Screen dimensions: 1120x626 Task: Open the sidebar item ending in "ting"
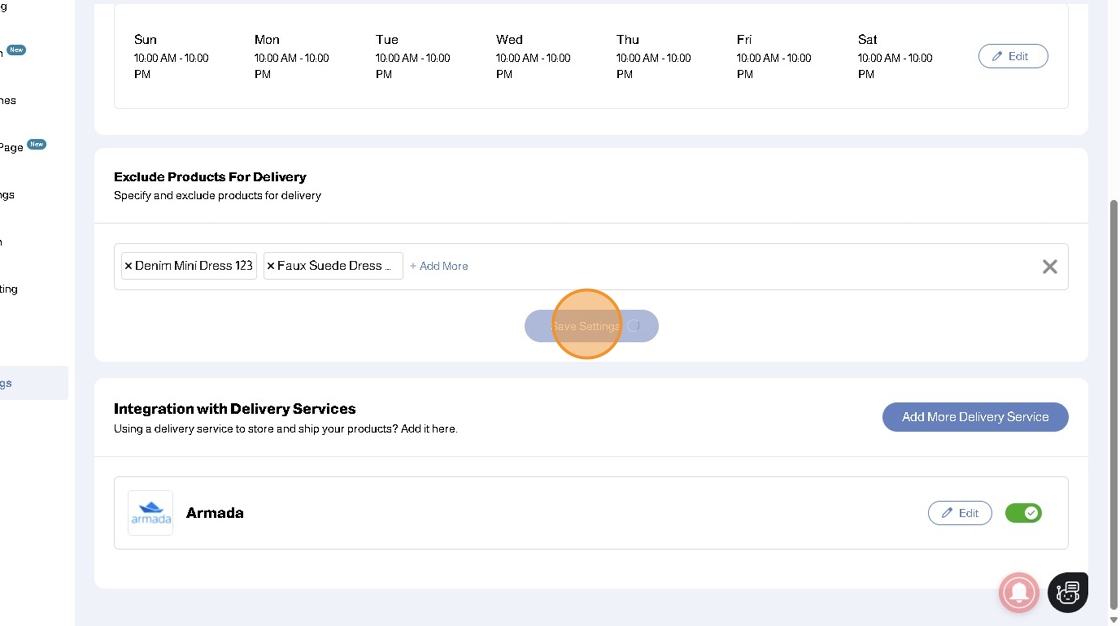[x=10, y=289]
